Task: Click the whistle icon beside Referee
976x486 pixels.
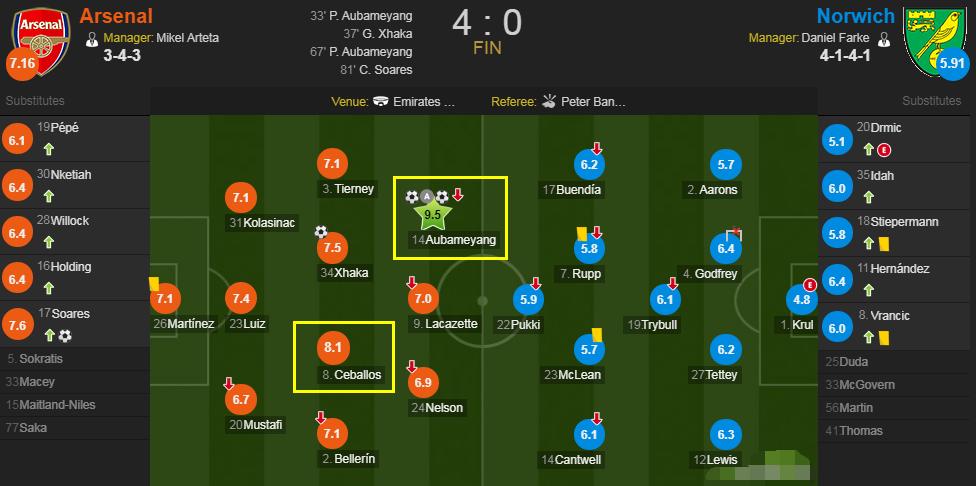Action: click(x=549, y=101)
